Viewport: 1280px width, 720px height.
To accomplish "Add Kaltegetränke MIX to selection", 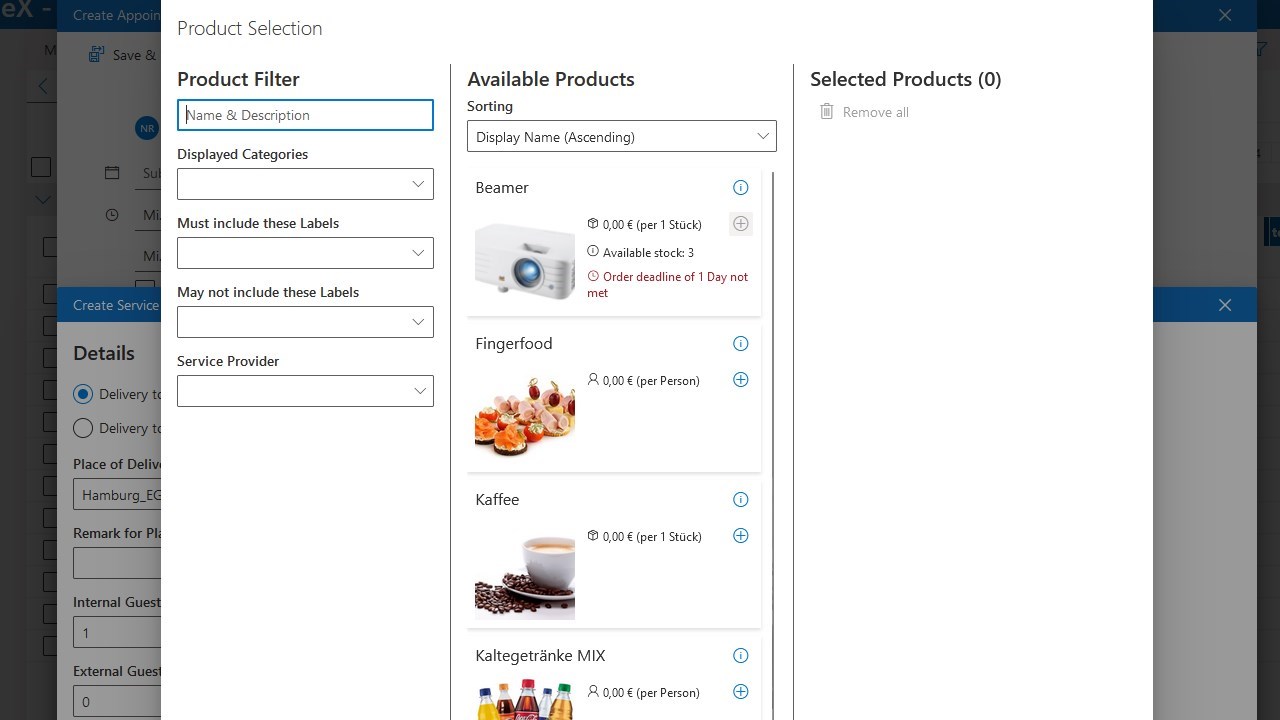I will coord(741,692).
